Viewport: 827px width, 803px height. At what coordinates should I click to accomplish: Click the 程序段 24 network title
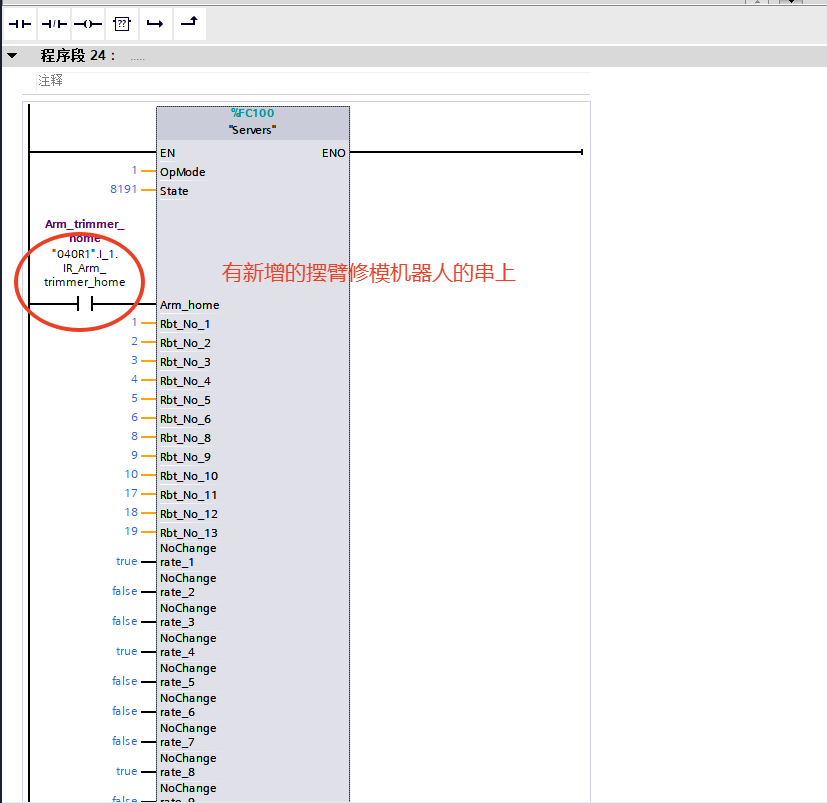[x=78, y=56]
